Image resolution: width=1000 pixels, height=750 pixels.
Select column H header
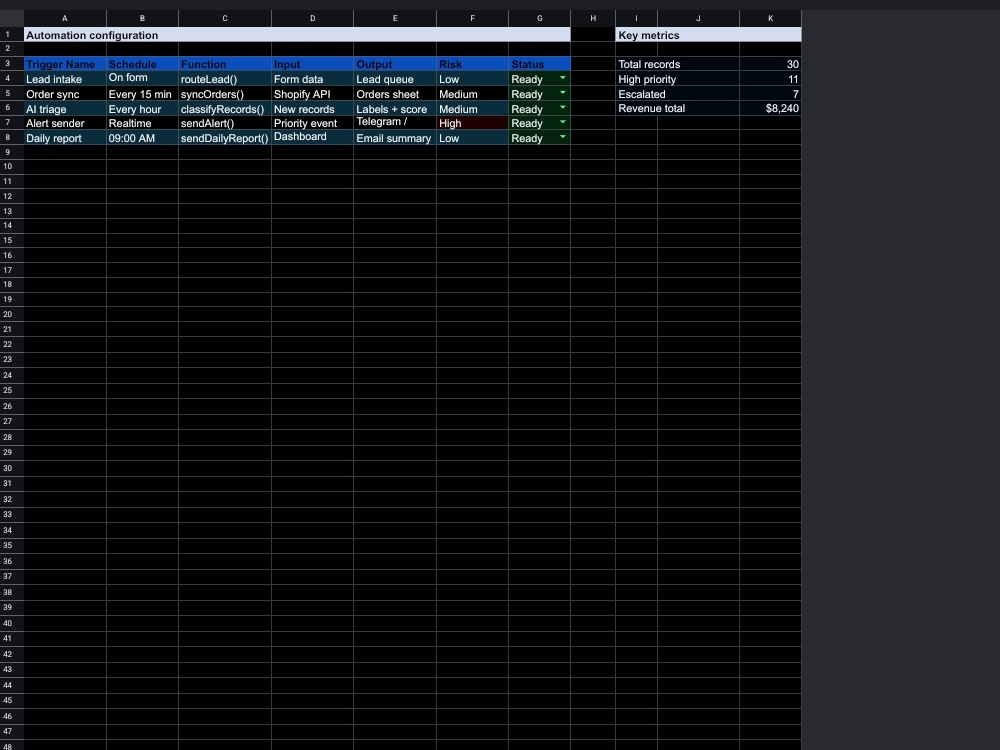pyautogui.click(x=593, y=18)
